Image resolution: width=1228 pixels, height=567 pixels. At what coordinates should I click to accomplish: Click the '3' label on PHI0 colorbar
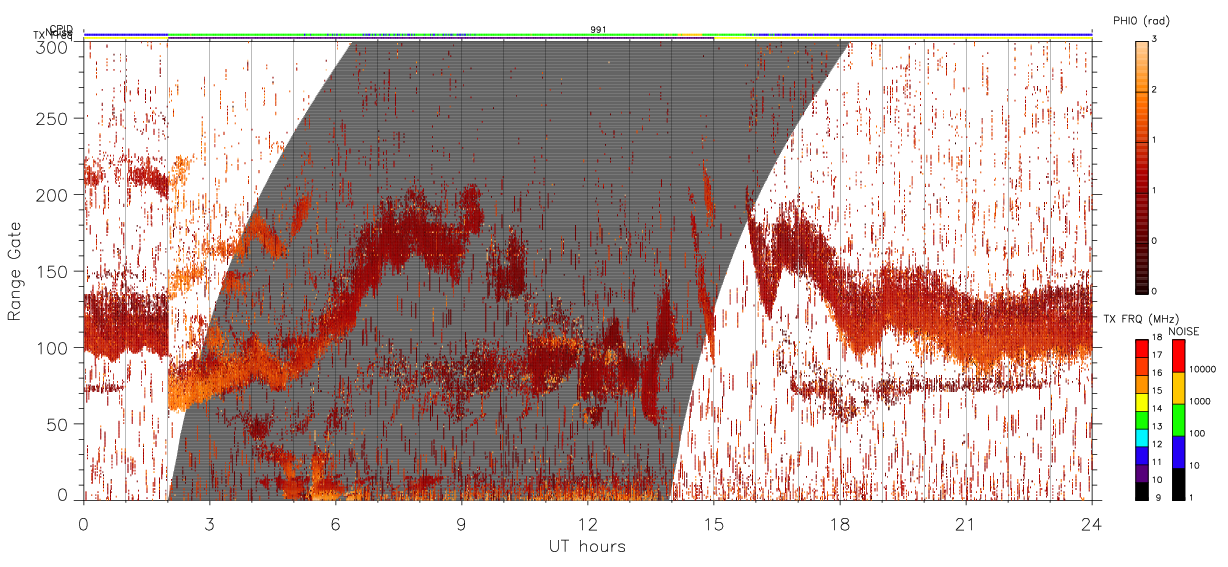coord(1153,39)
